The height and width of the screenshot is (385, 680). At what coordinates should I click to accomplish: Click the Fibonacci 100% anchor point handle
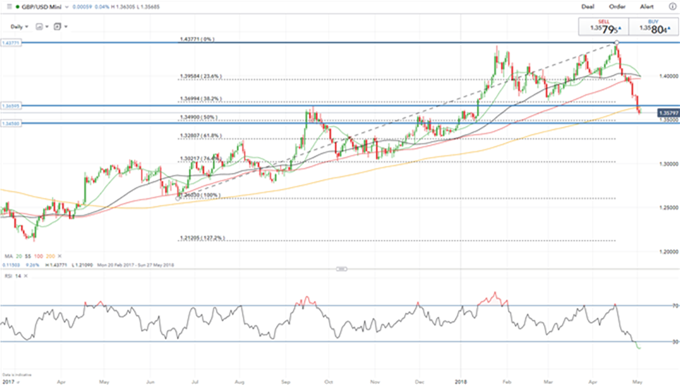178,198
